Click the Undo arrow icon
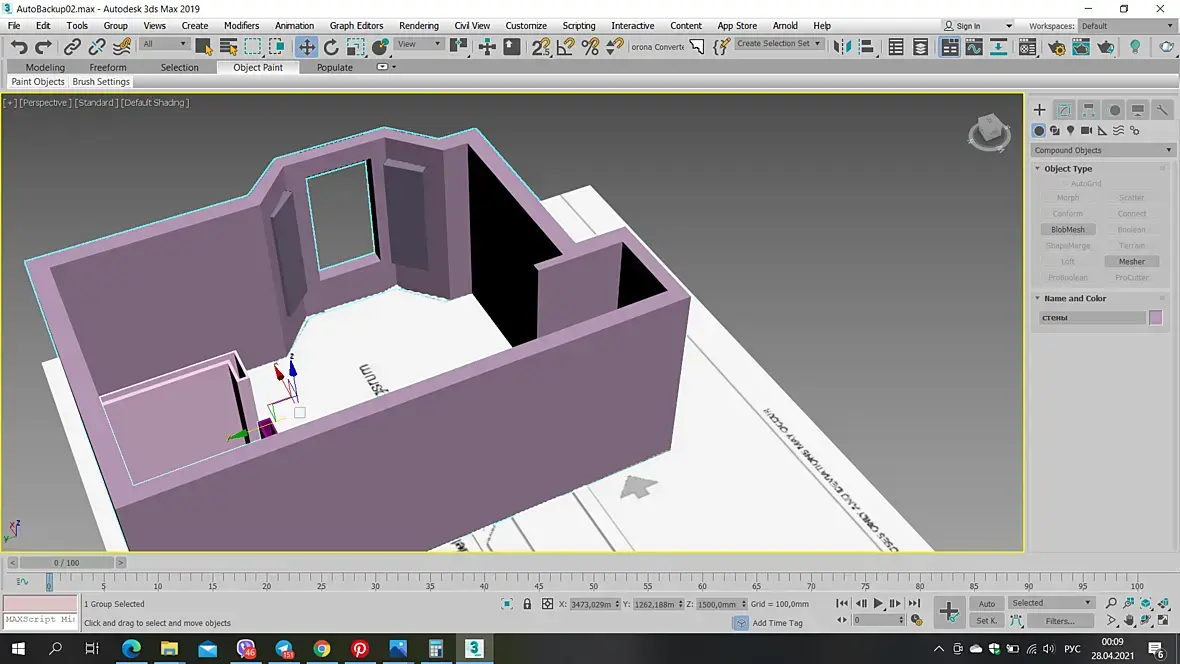Image resolution: width=1180 pixels, height=664 pixels. 19,47
